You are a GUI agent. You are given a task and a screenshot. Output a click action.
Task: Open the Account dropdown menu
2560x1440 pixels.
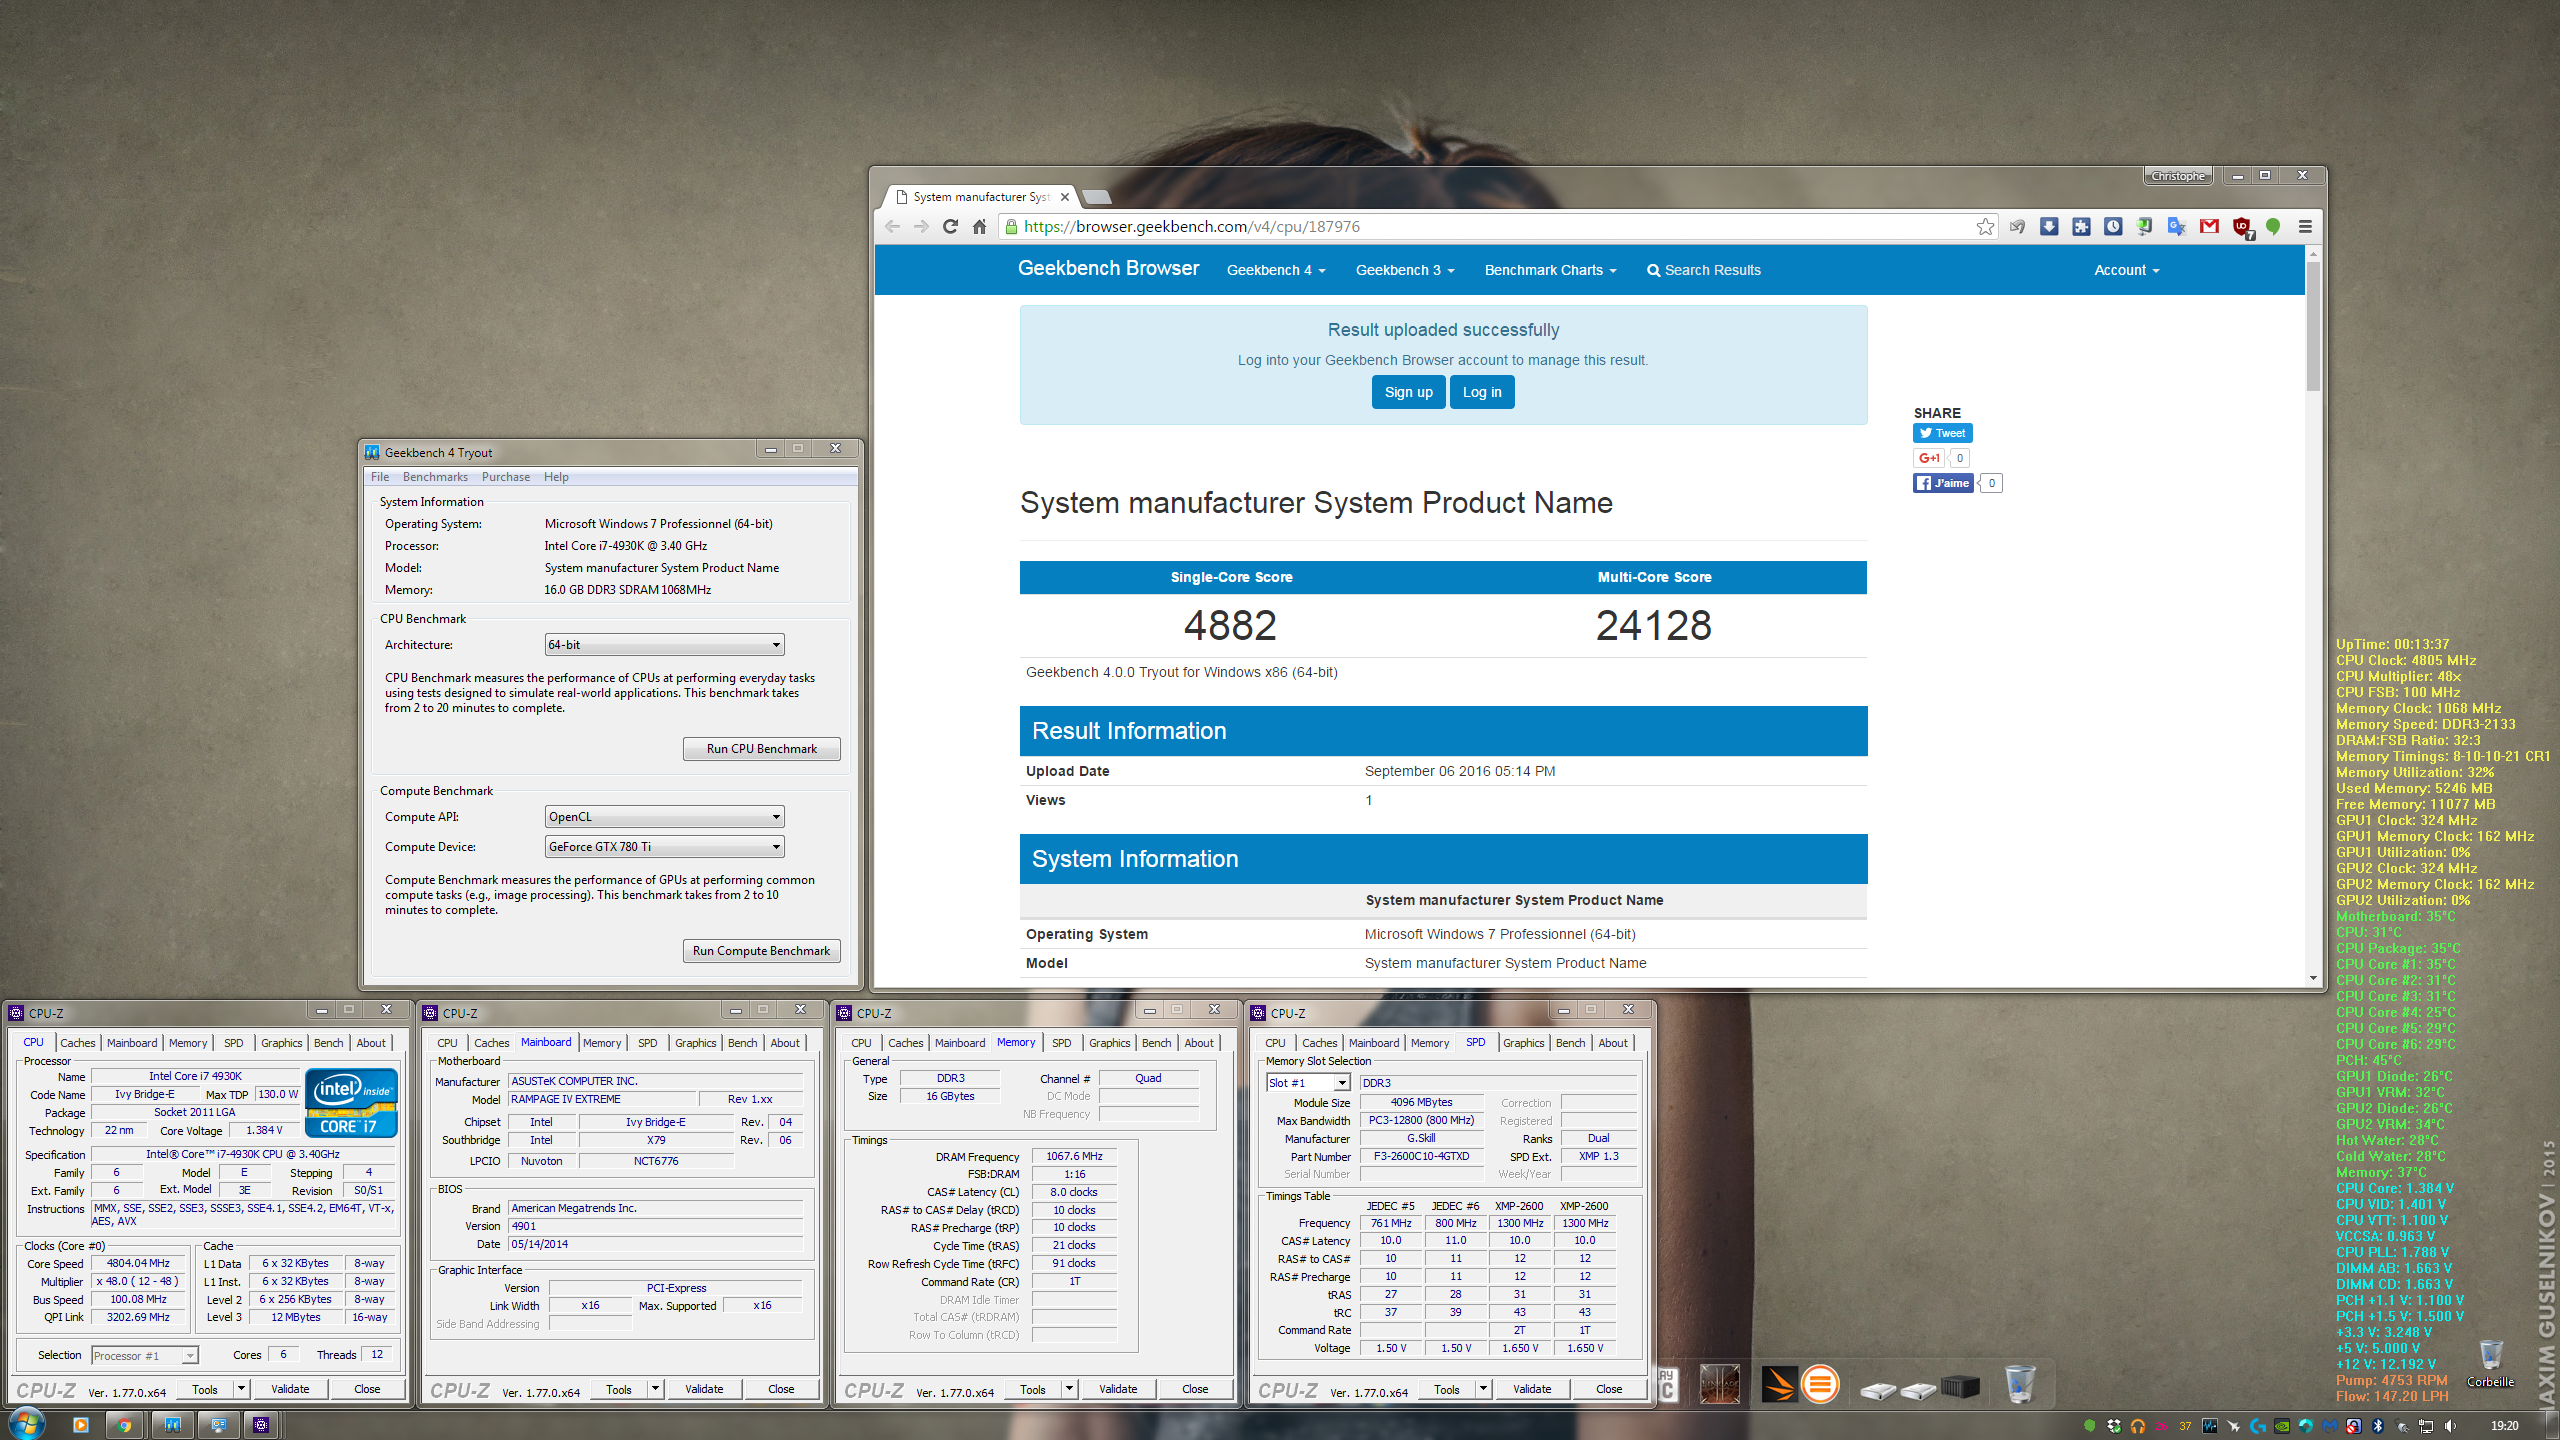pyautogui.click(x=2126, y=270)
